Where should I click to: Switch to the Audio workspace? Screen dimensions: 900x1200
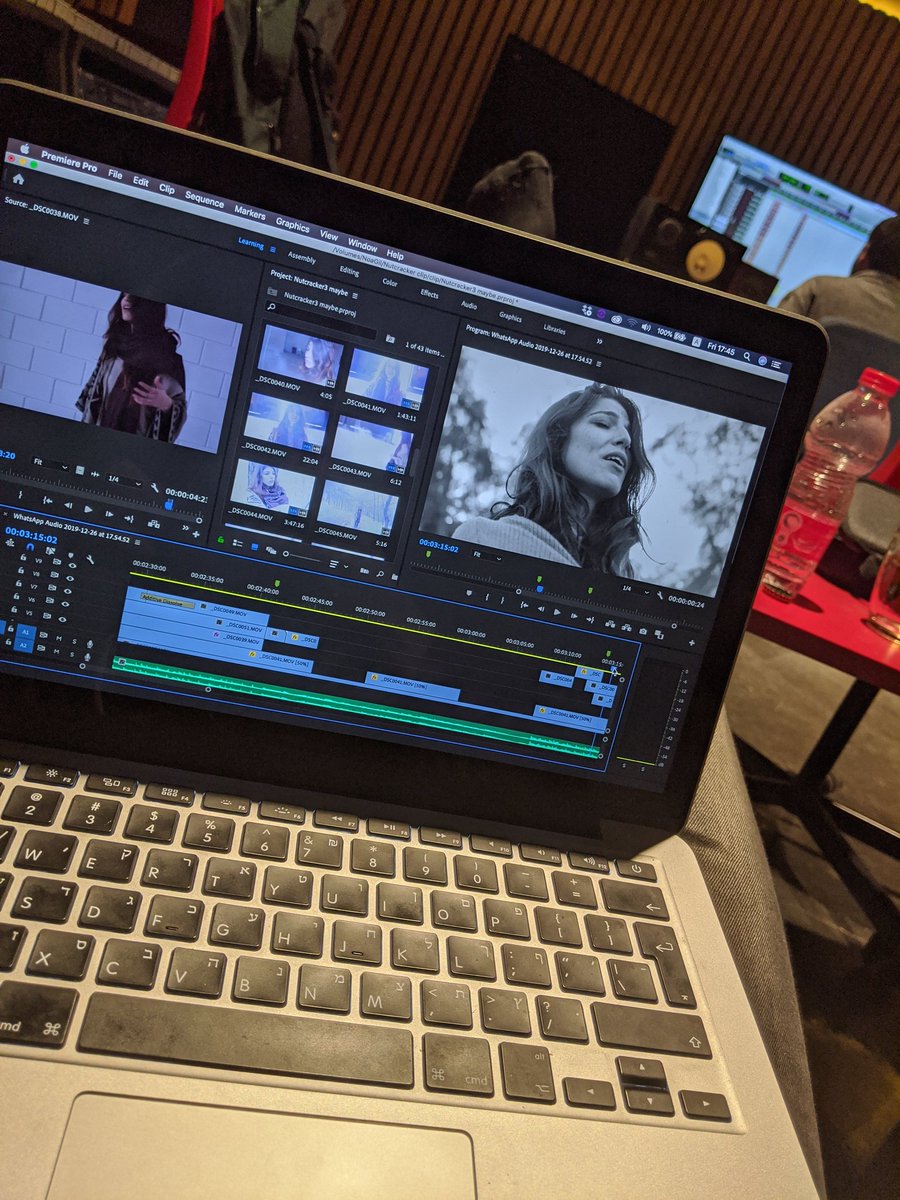coord(469,305)
